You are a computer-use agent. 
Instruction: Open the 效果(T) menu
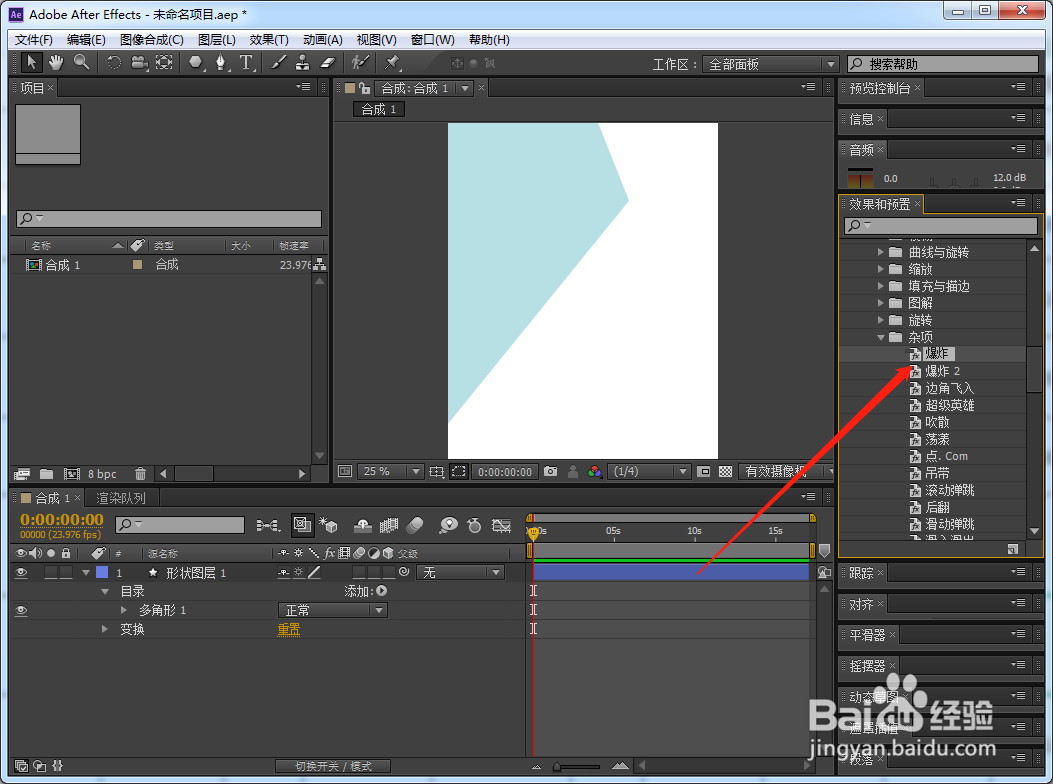(x=269, y=40)
